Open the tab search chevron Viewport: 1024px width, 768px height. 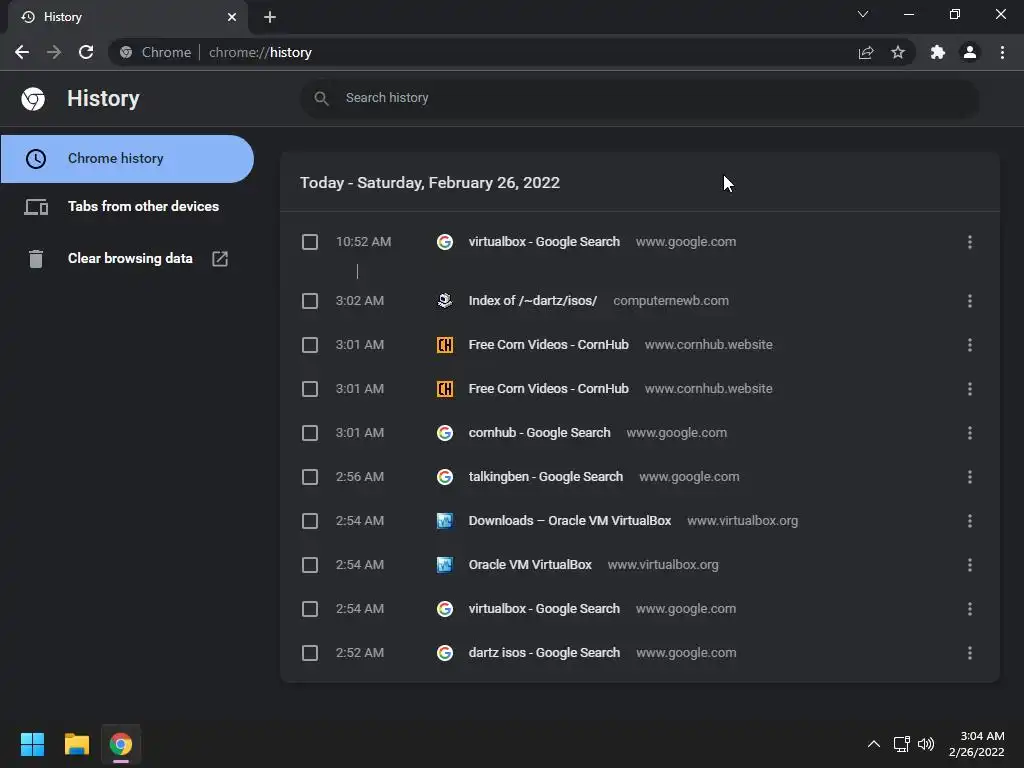[x=863, y=14]
